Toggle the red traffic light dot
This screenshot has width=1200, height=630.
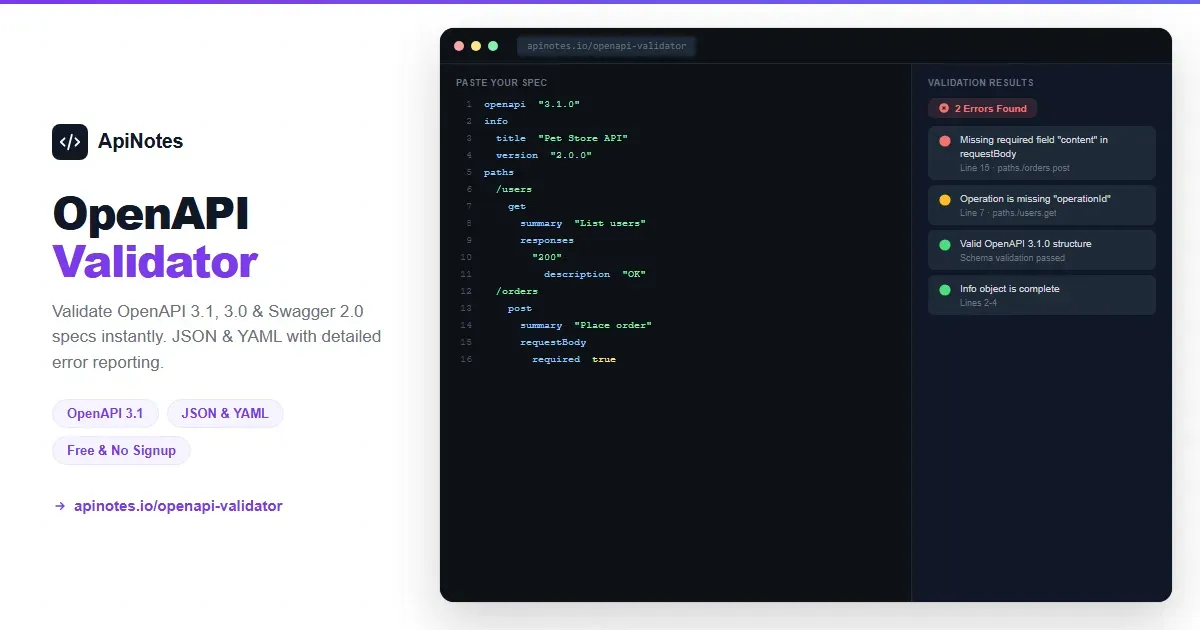[458, 46]
